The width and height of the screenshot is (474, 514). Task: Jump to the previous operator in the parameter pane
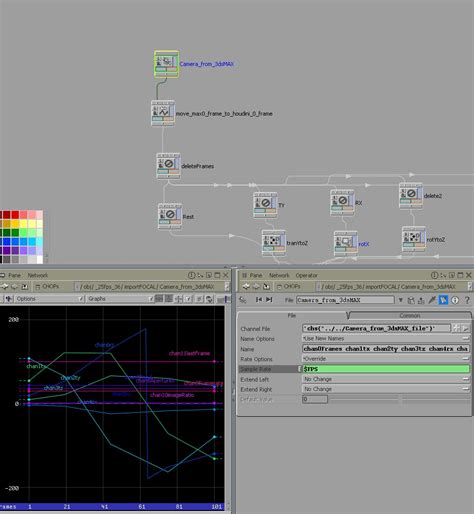click(259, 300)
